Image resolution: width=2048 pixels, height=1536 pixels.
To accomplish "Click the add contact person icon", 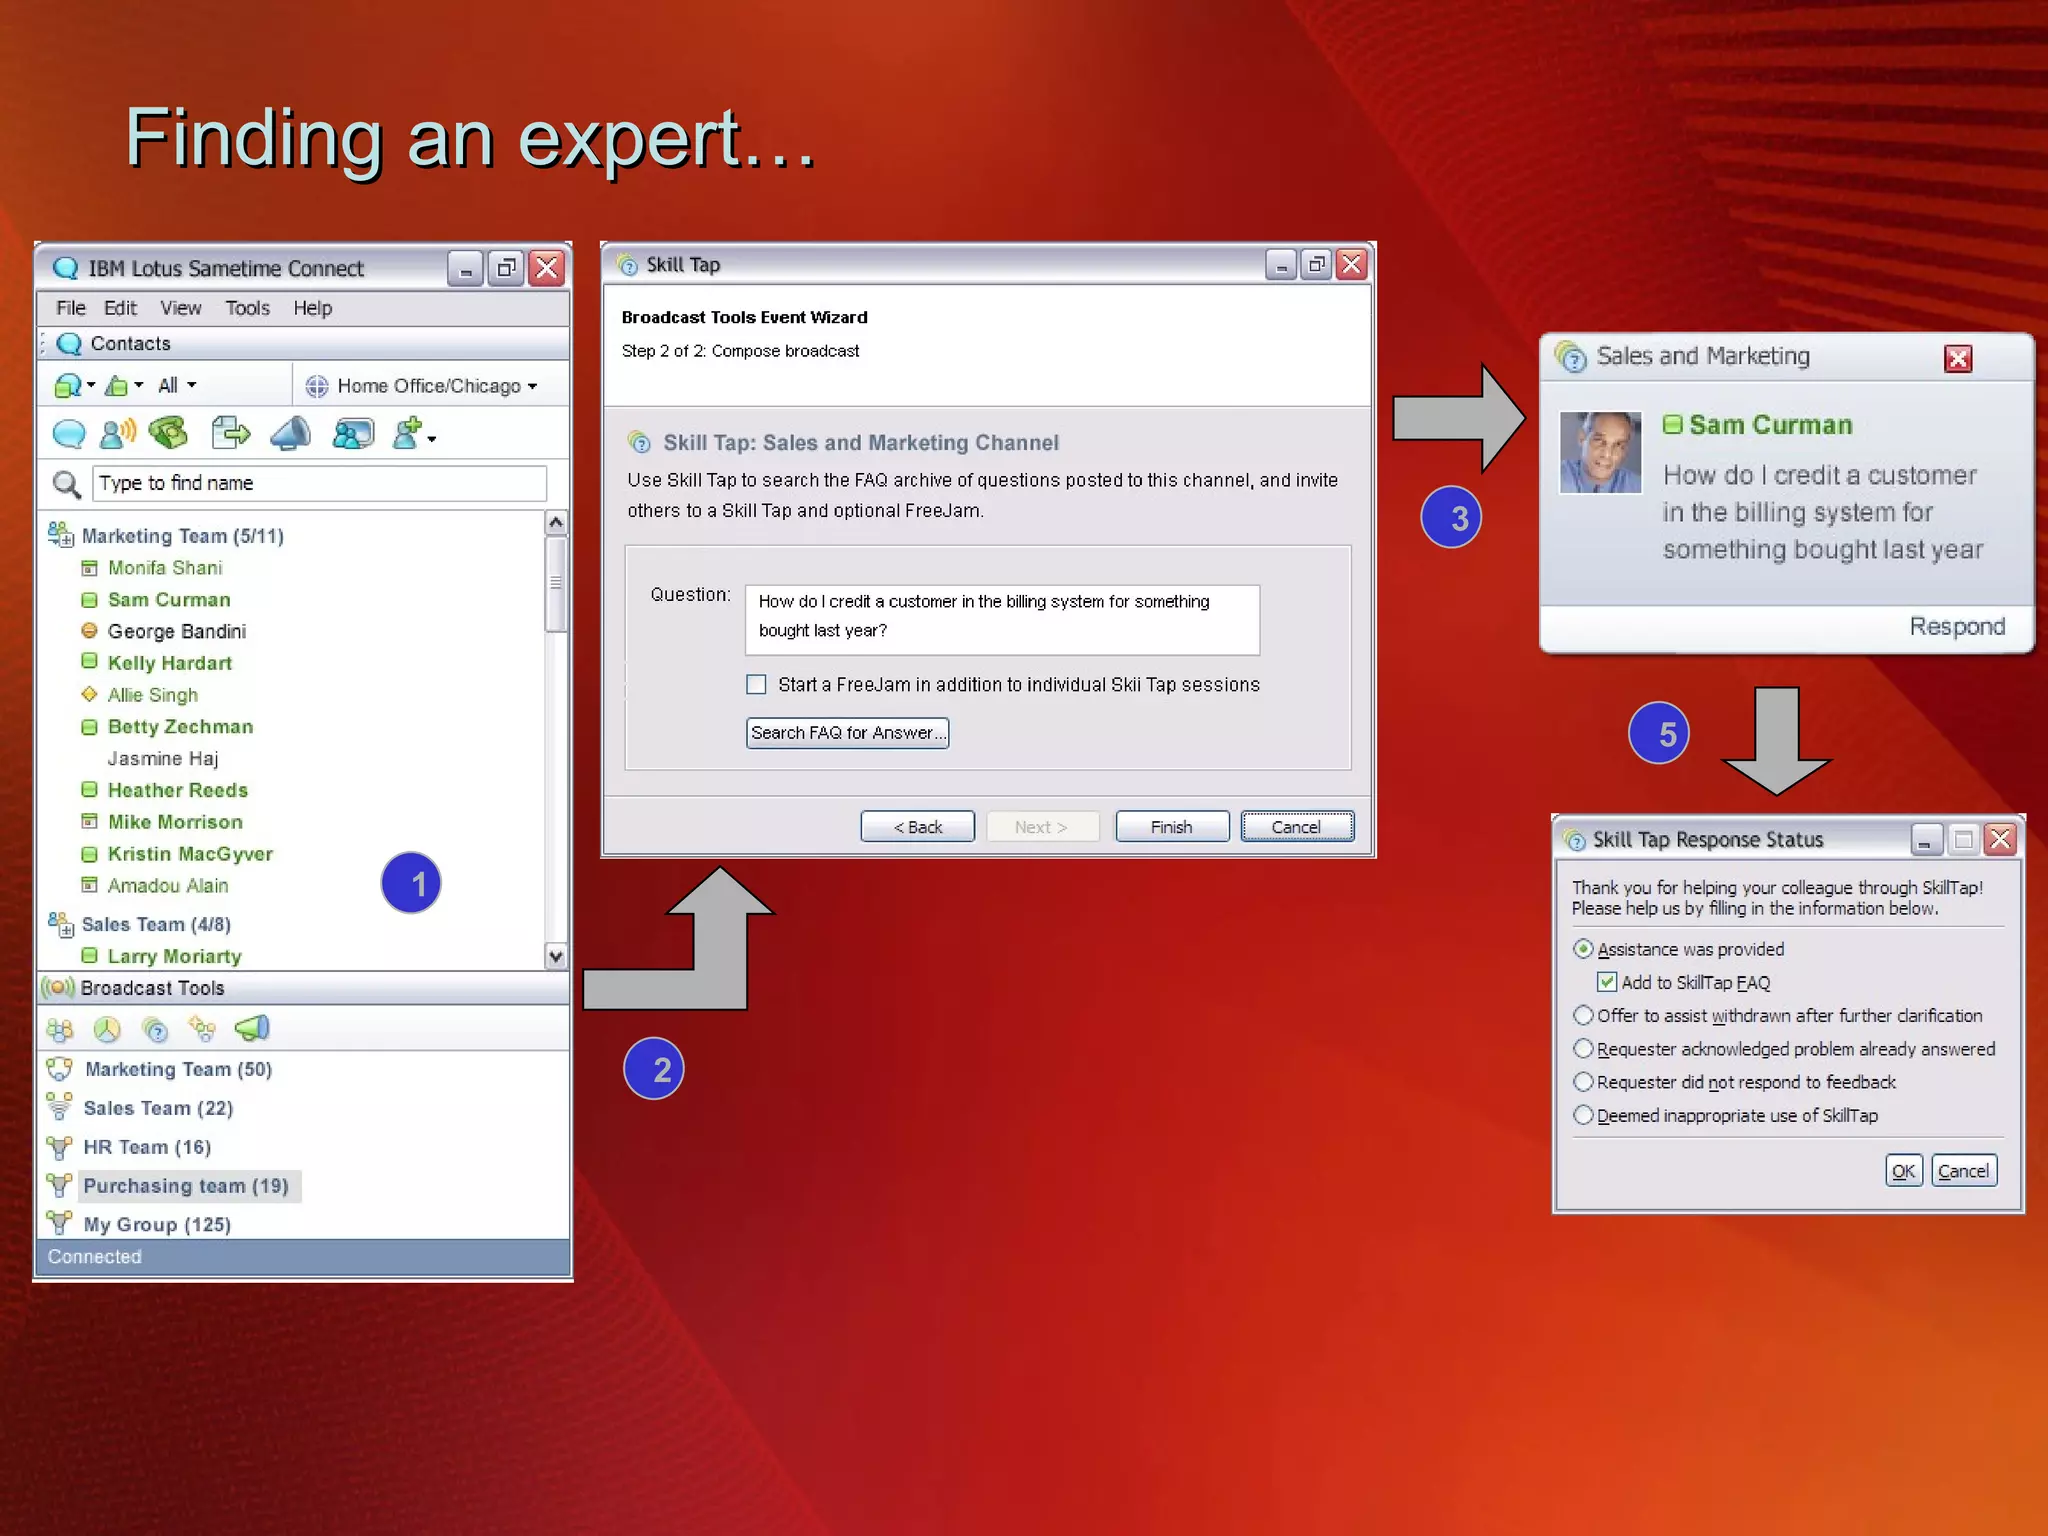I will (407, 434).
